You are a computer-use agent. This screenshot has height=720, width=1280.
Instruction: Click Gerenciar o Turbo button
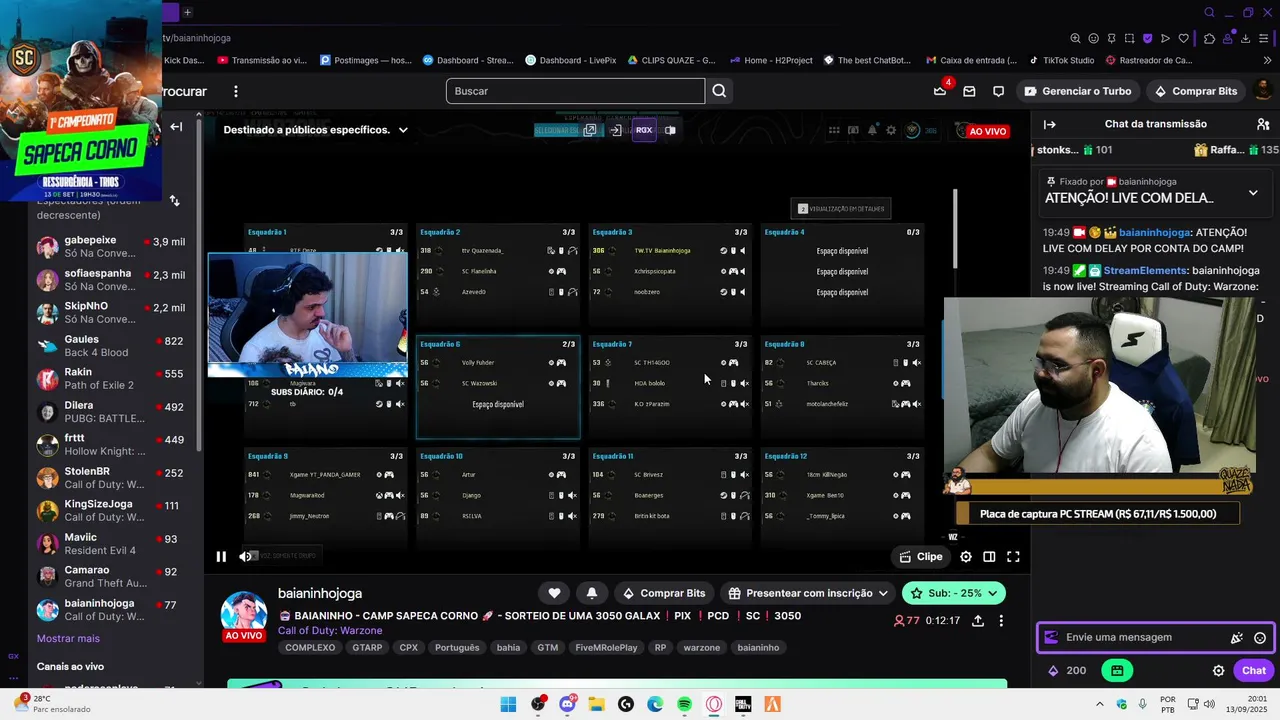1078,91
